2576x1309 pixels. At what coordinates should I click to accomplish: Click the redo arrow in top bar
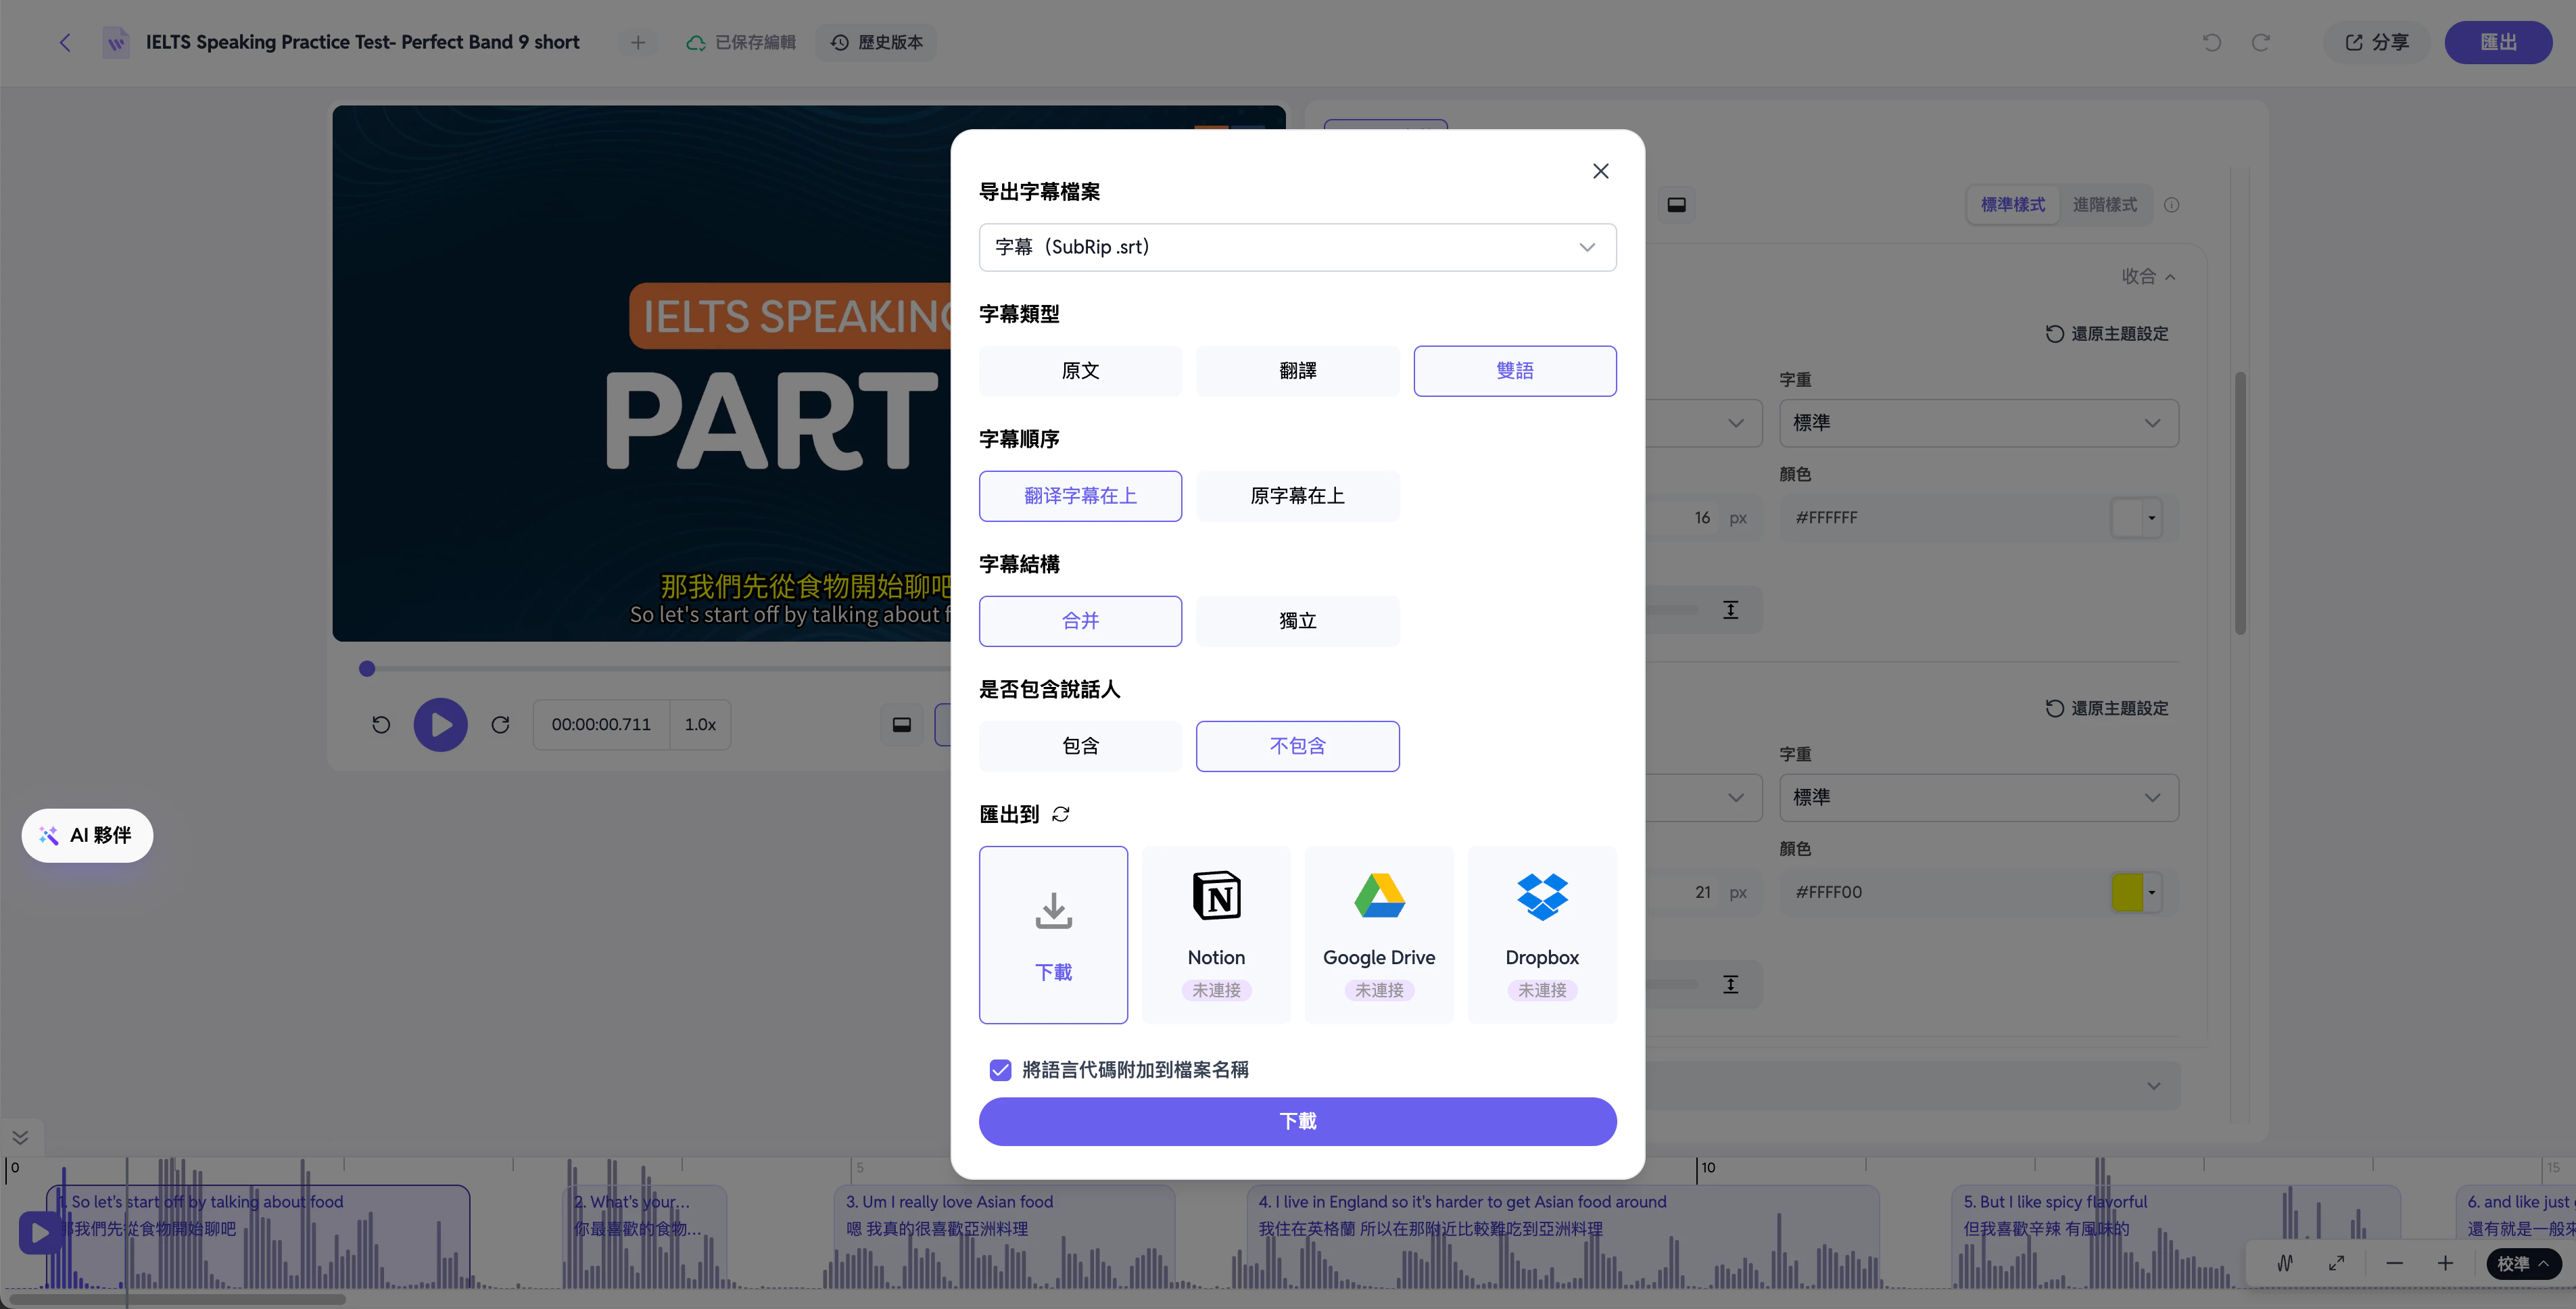tap(2260, 42)
